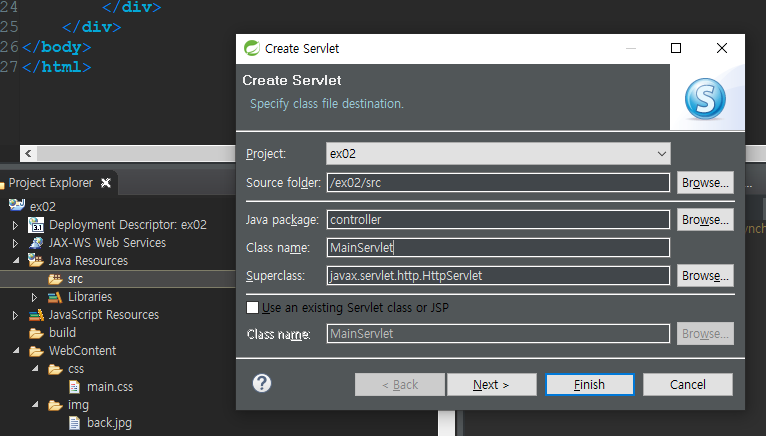Select the ex02 project root label

click(43, 207)
